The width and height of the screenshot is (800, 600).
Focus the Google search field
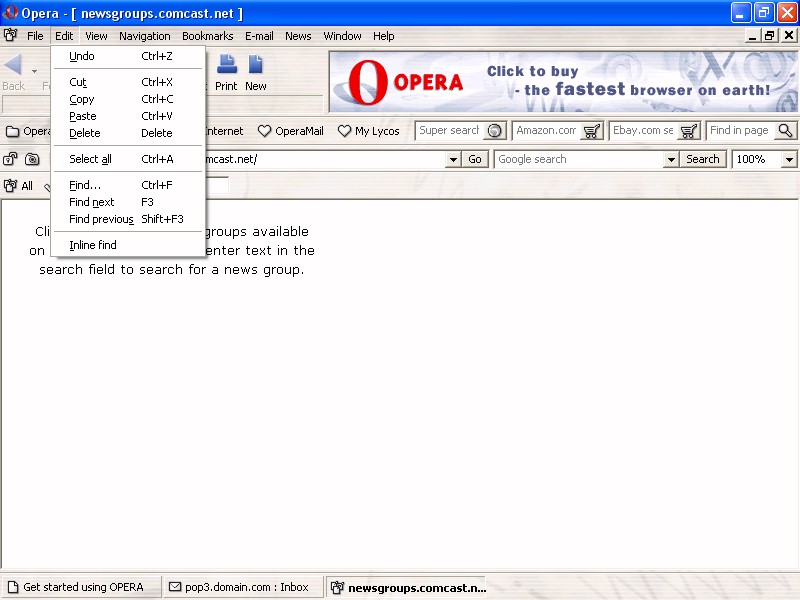point(580,160)
